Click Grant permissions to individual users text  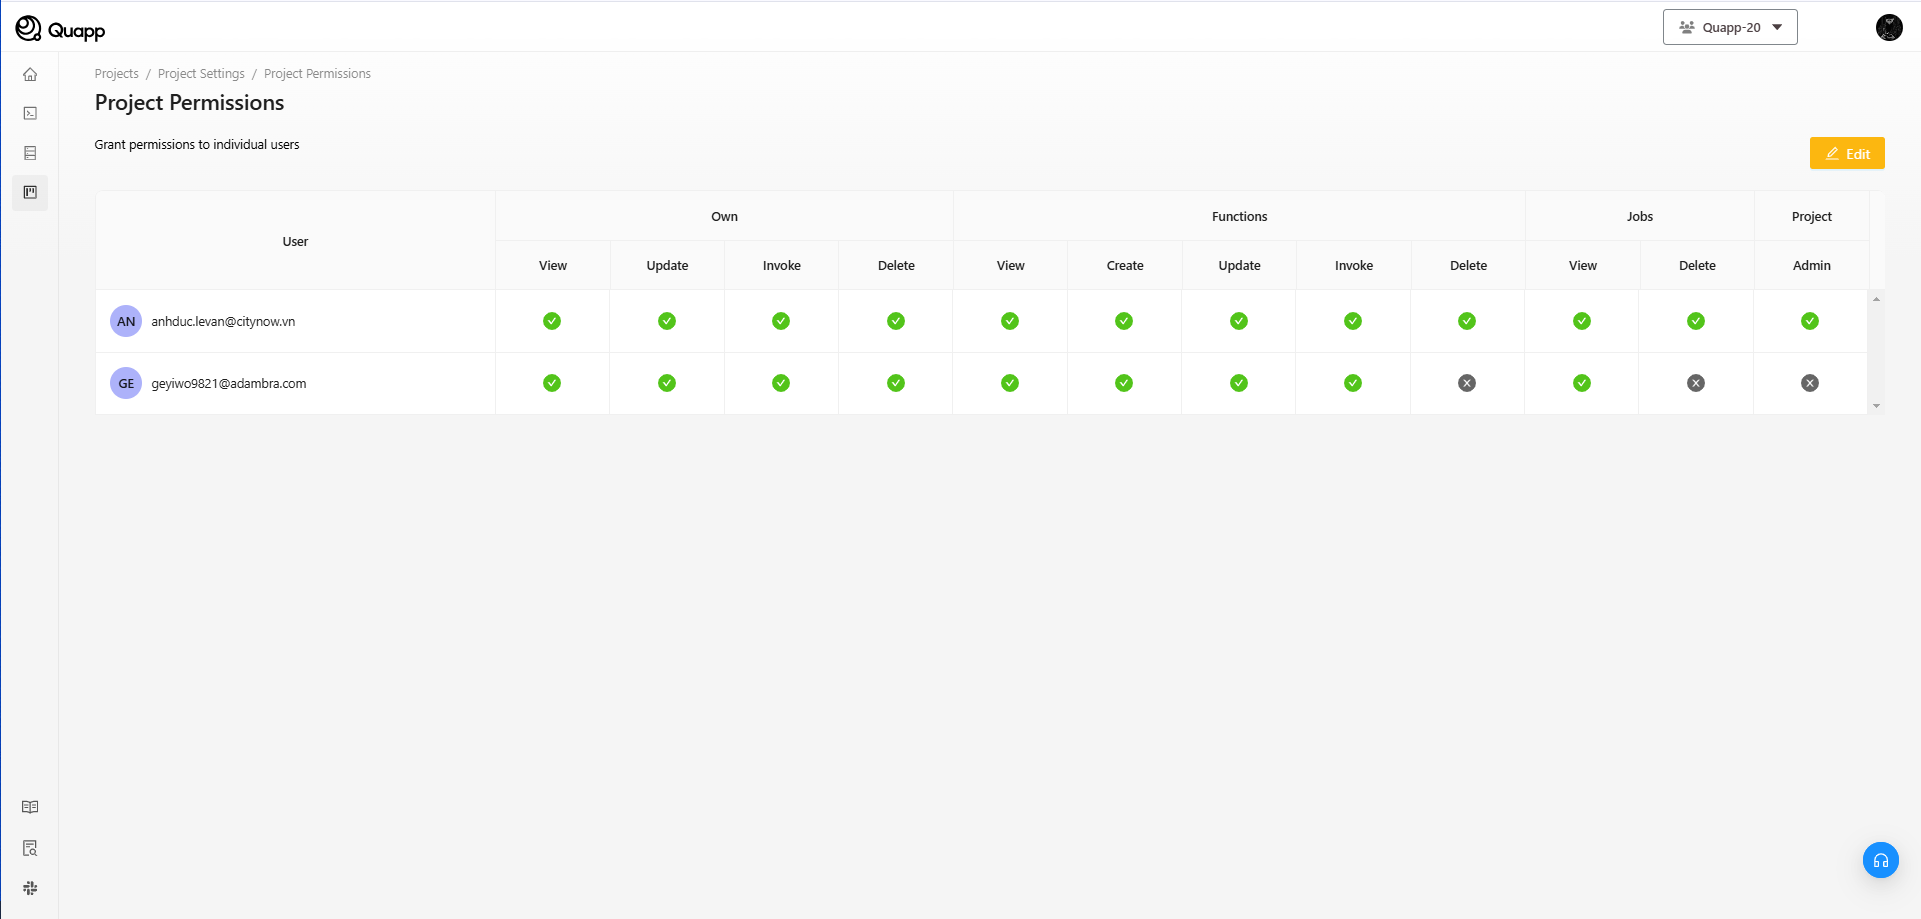[x=197, y=145]
